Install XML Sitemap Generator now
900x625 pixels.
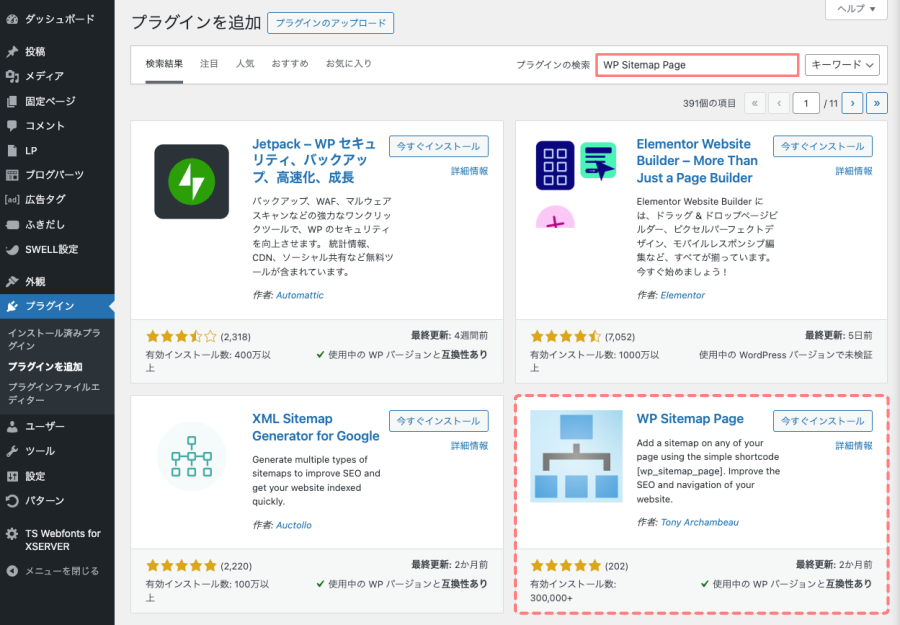click(x=439, y=421)
